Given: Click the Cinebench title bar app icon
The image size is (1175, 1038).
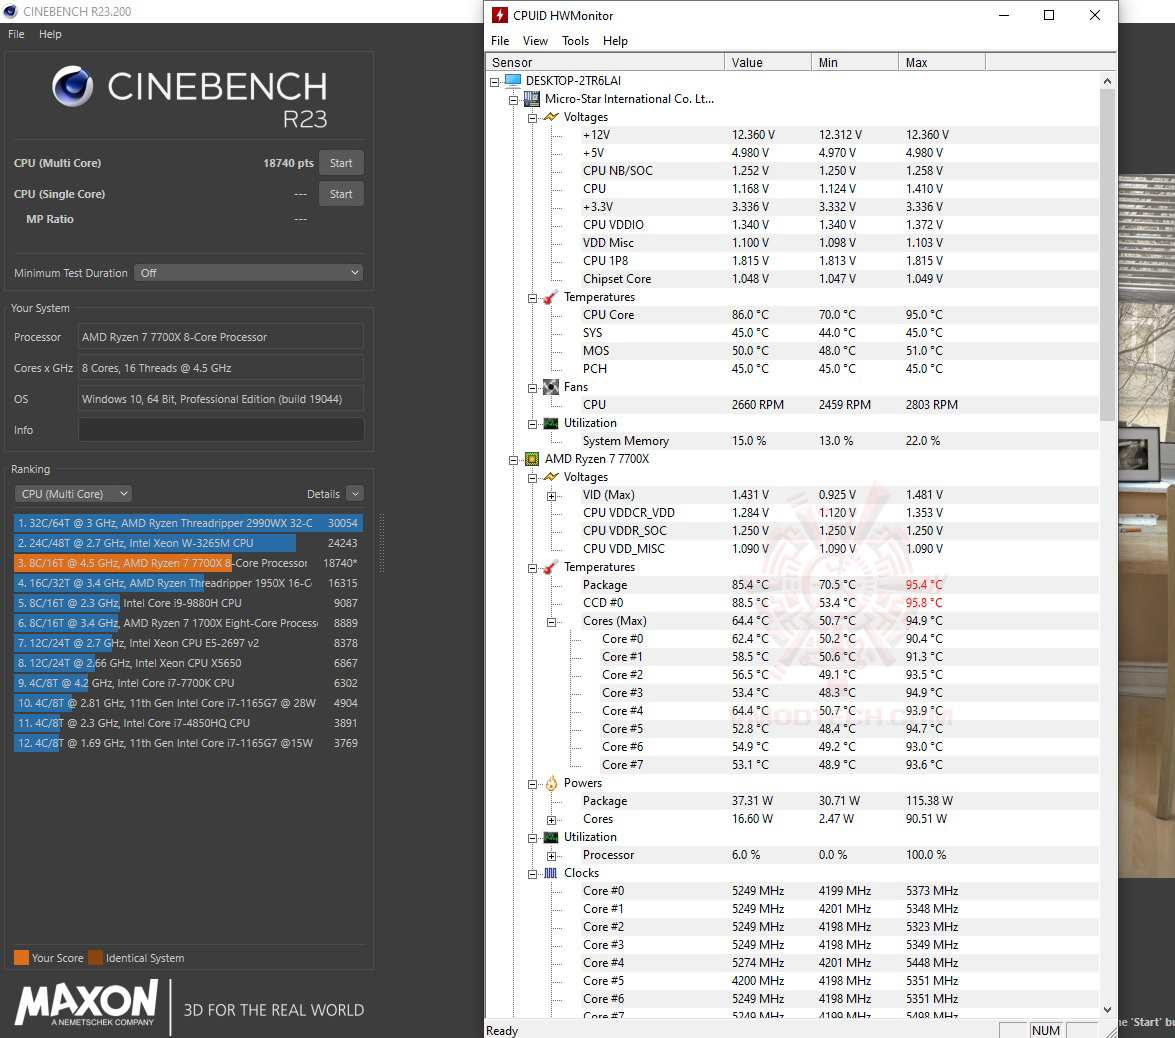Looking at the screenshot, I should 10,11.
